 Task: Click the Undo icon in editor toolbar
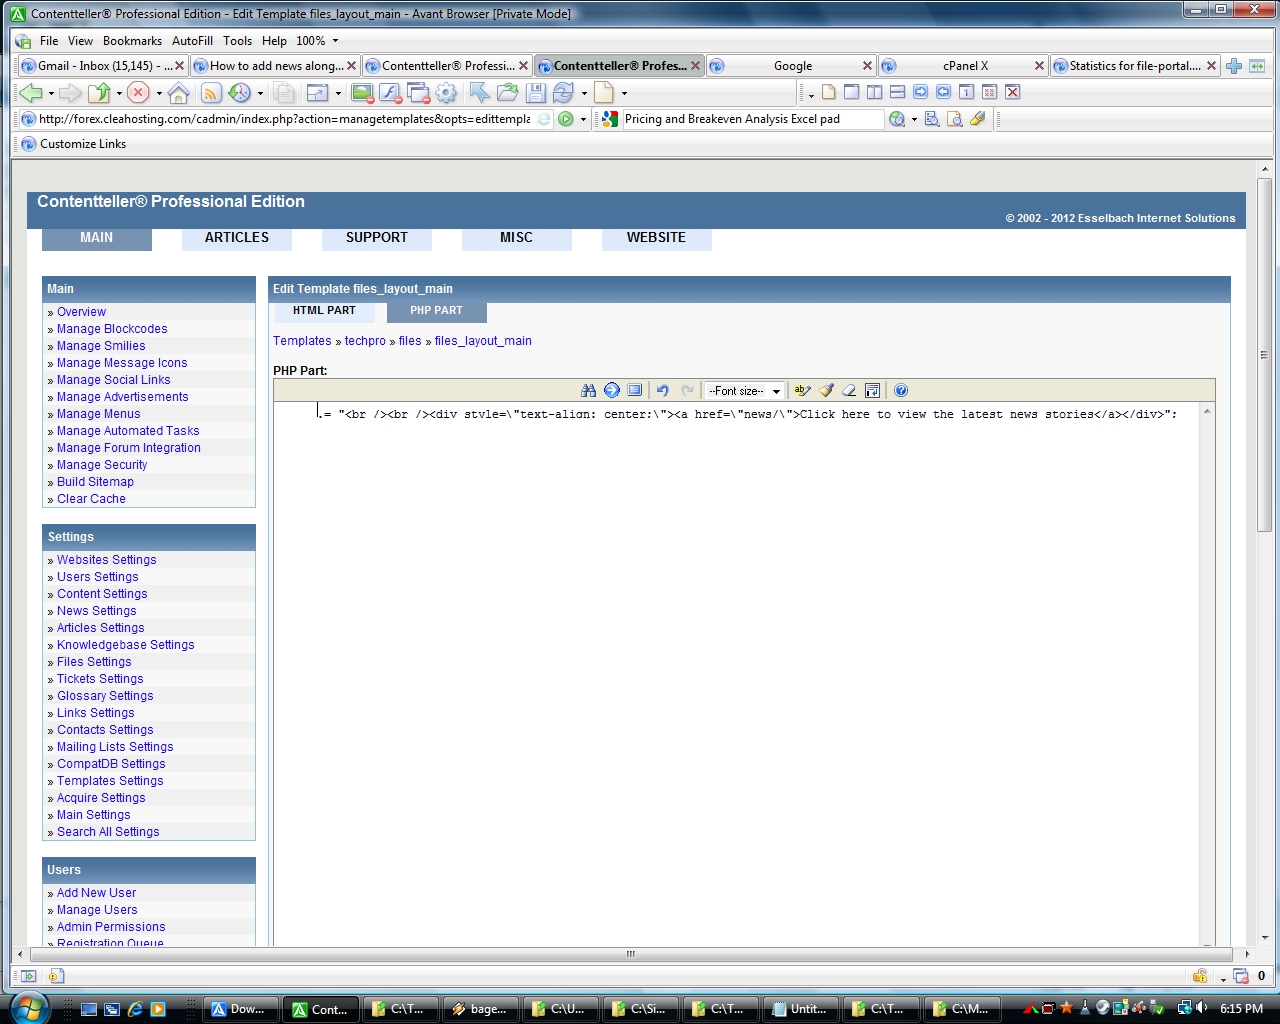(662, 390)
